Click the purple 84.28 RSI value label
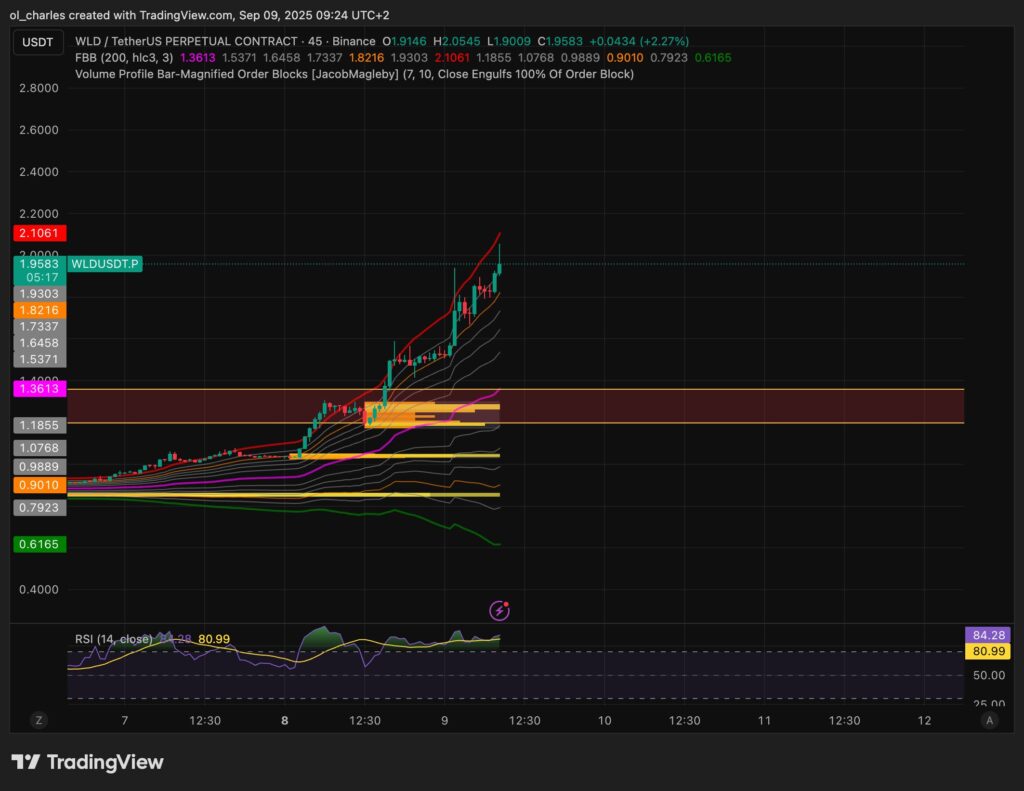Viewport: 1024px width, 791px height. click(988, 635)
